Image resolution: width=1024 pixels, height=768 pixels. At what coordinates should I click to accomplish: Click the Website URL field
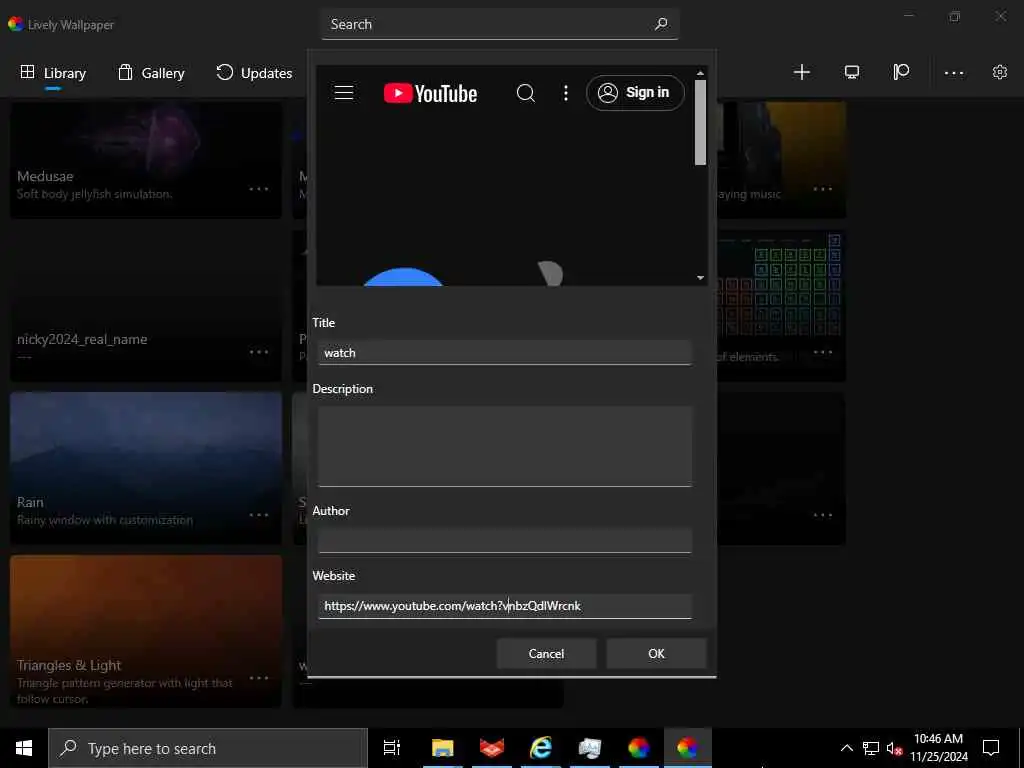pos(504,606)
